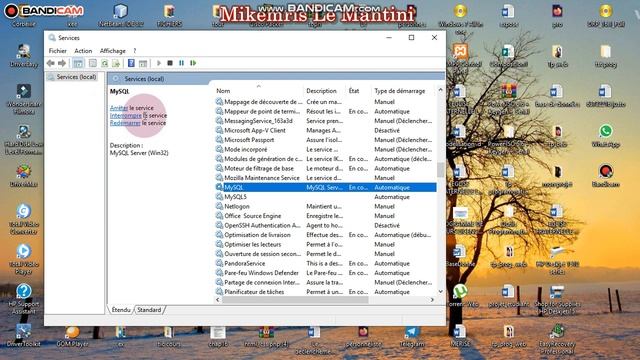
Task: Go forward with the toolbar right arrow
Action: tap(62, 63)
